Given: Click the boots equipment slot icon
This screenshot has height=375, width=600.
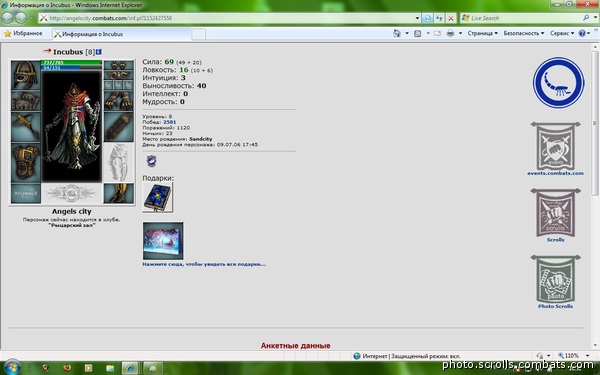Looking at the screenshot, I should tap(119, 193).
